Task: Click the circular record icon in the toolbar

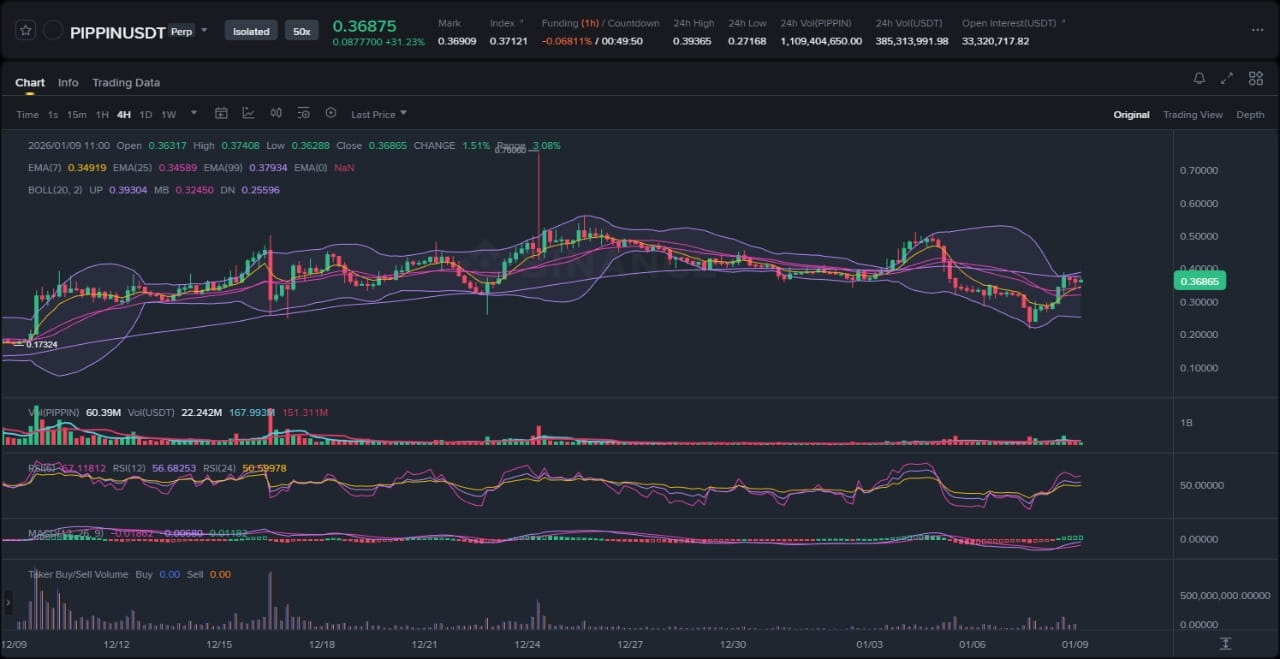Action: pyautogui.click(x=331, y=114)
